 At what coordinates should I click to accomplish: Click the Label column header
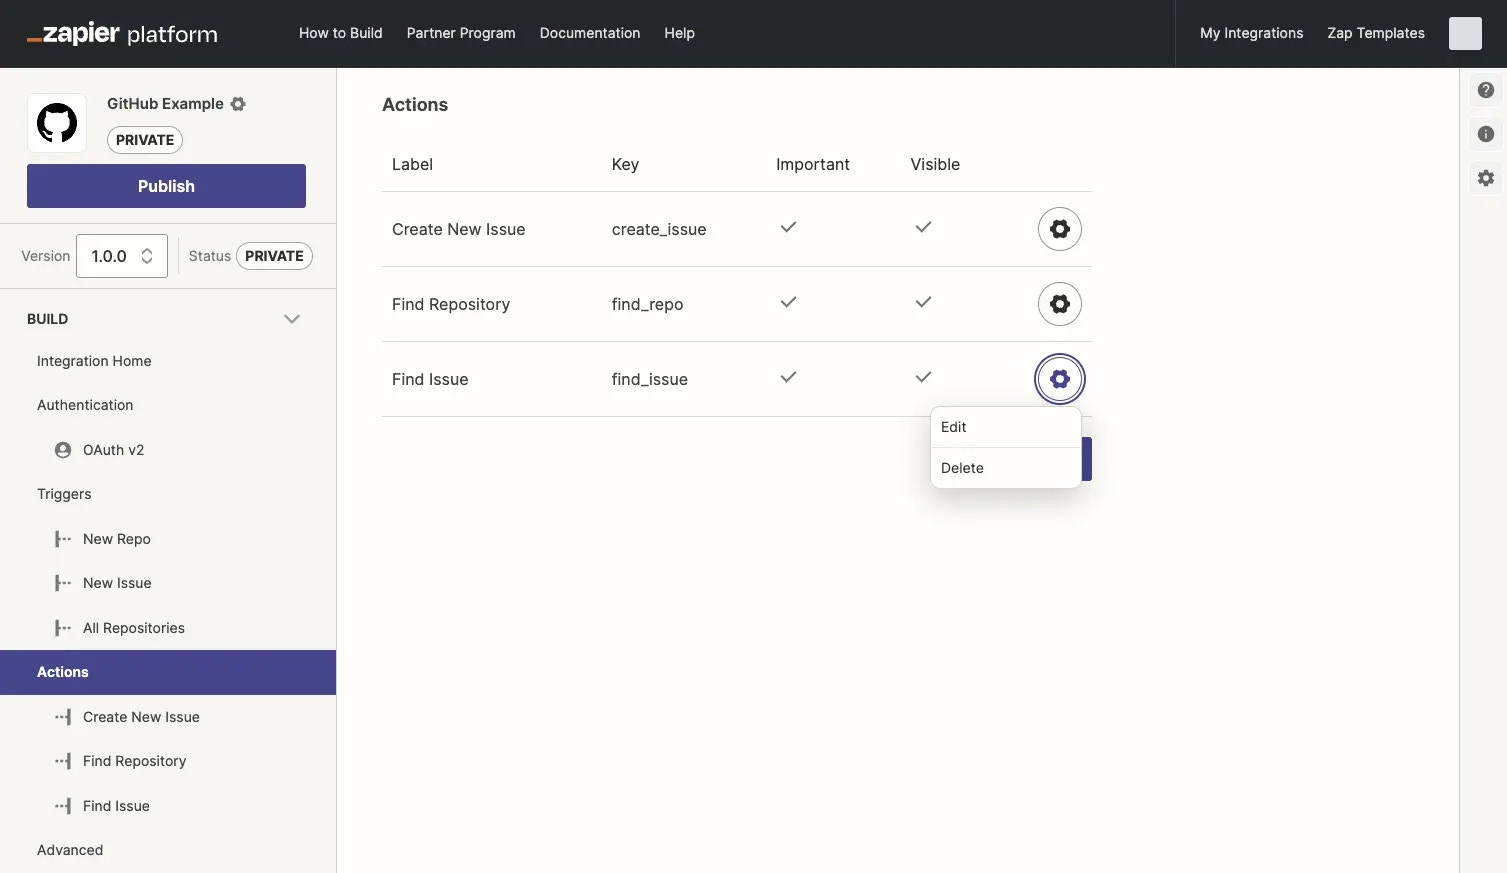(412, 164)
